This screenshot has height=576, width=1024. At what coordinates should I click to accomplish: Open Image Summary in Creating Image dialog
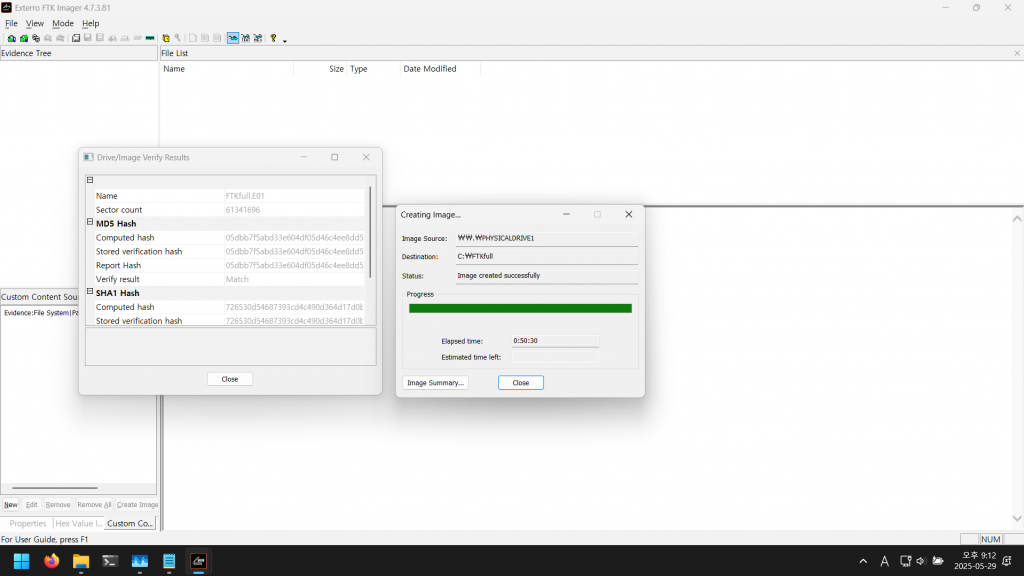pyautogui.click(x=435, y=383)
